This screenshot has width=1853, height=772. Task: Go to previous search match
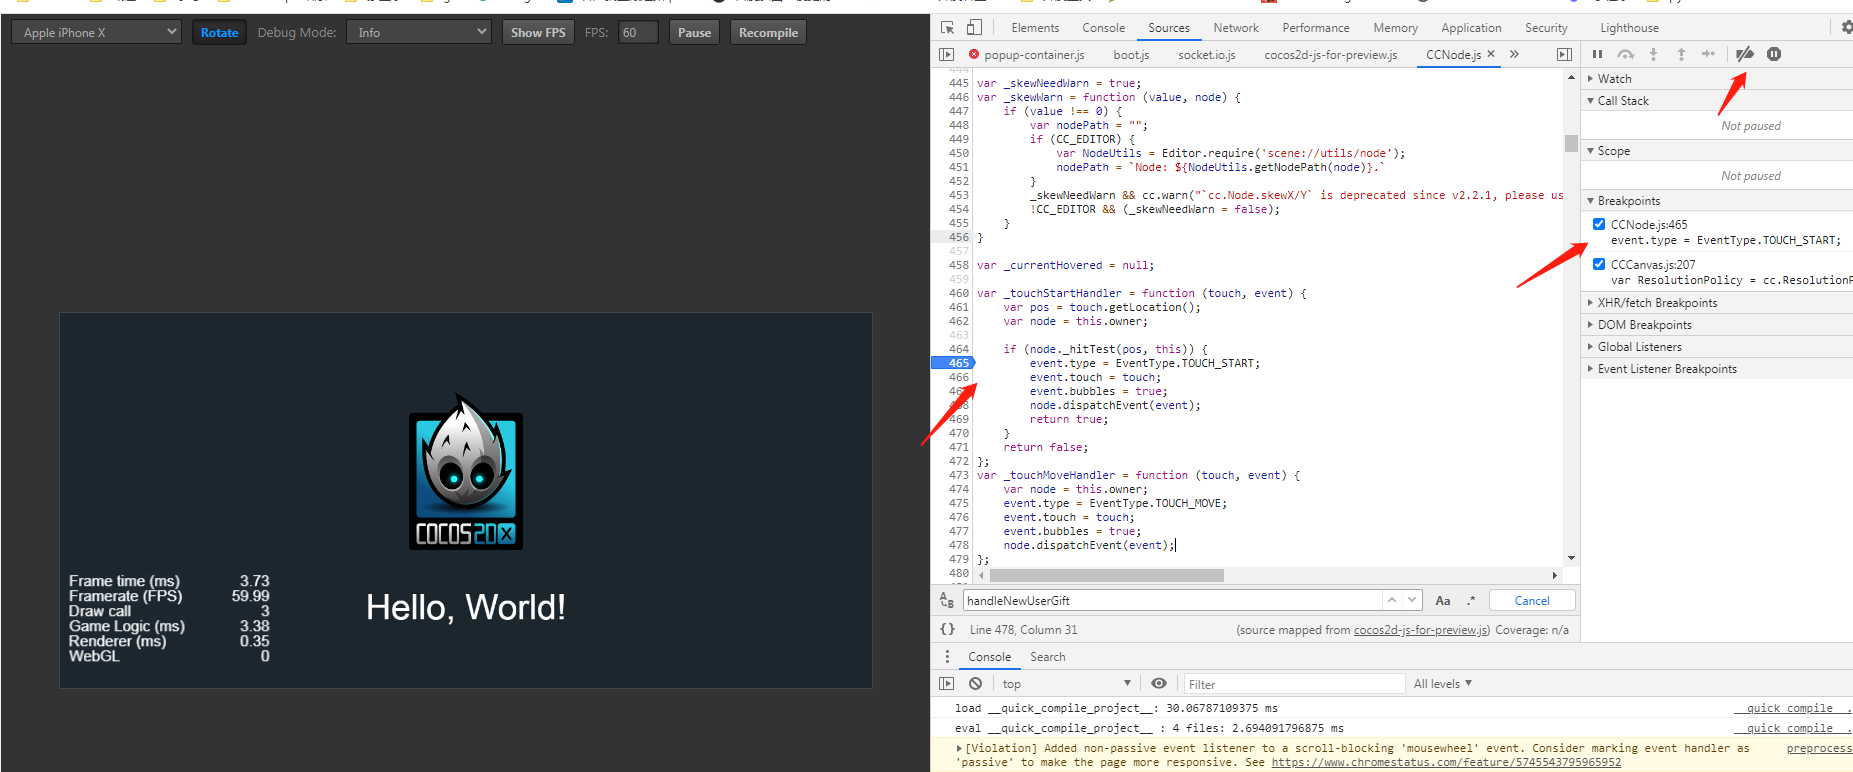(x=1391, y=600)
